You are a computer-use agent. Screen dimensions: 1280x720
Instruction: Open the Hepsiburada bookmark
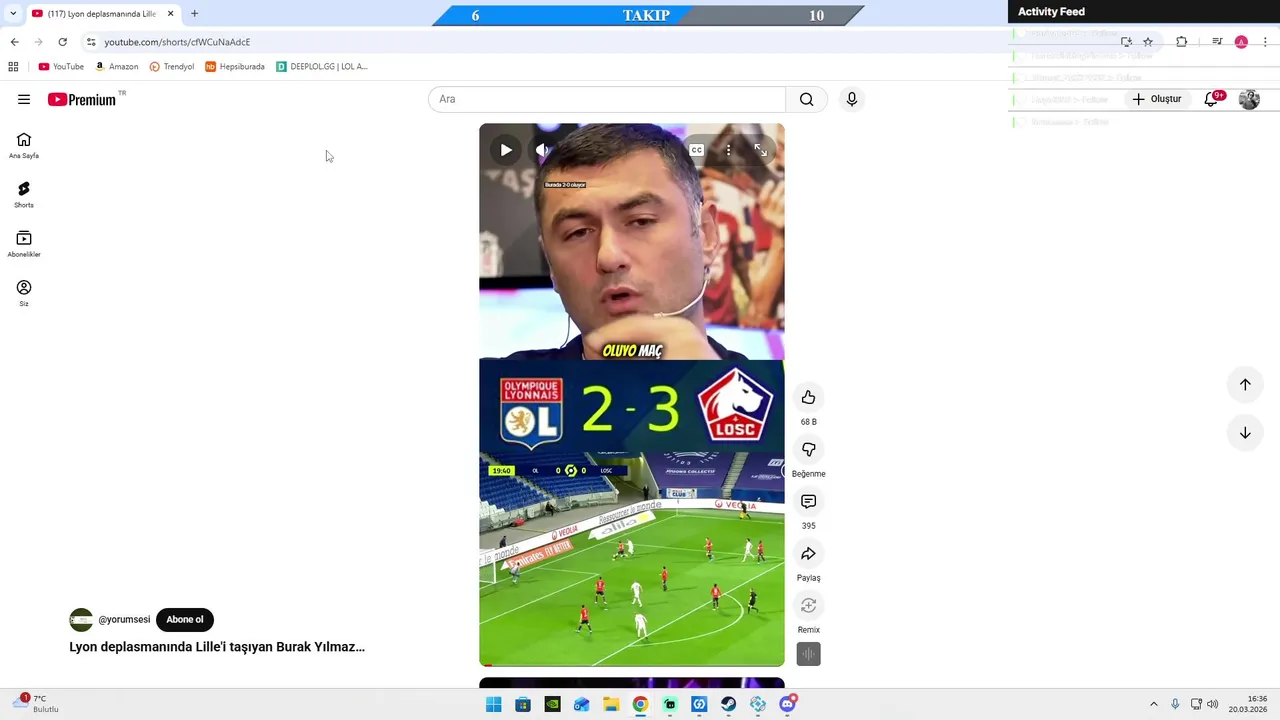pyautogui.click(x=235, y=67)
